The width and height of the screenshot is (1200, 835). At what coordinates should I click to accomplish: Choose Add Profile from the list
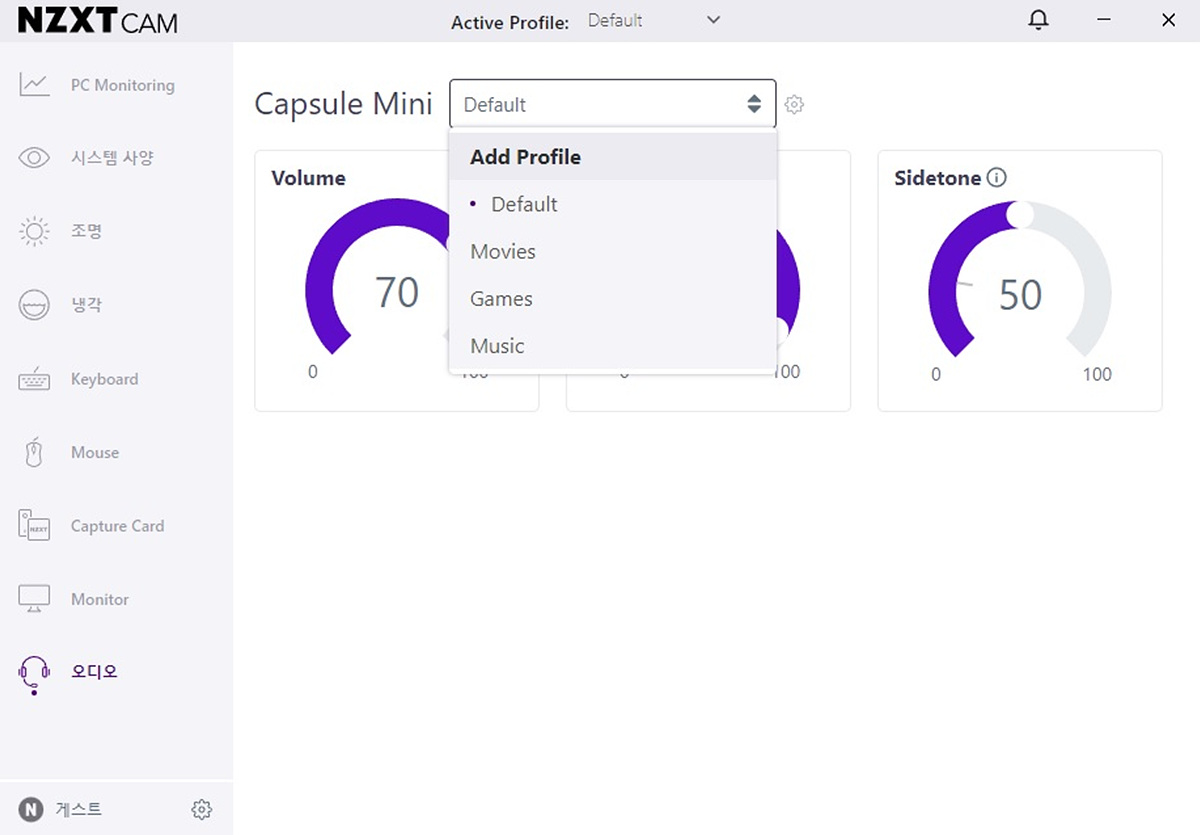[613, 157]
